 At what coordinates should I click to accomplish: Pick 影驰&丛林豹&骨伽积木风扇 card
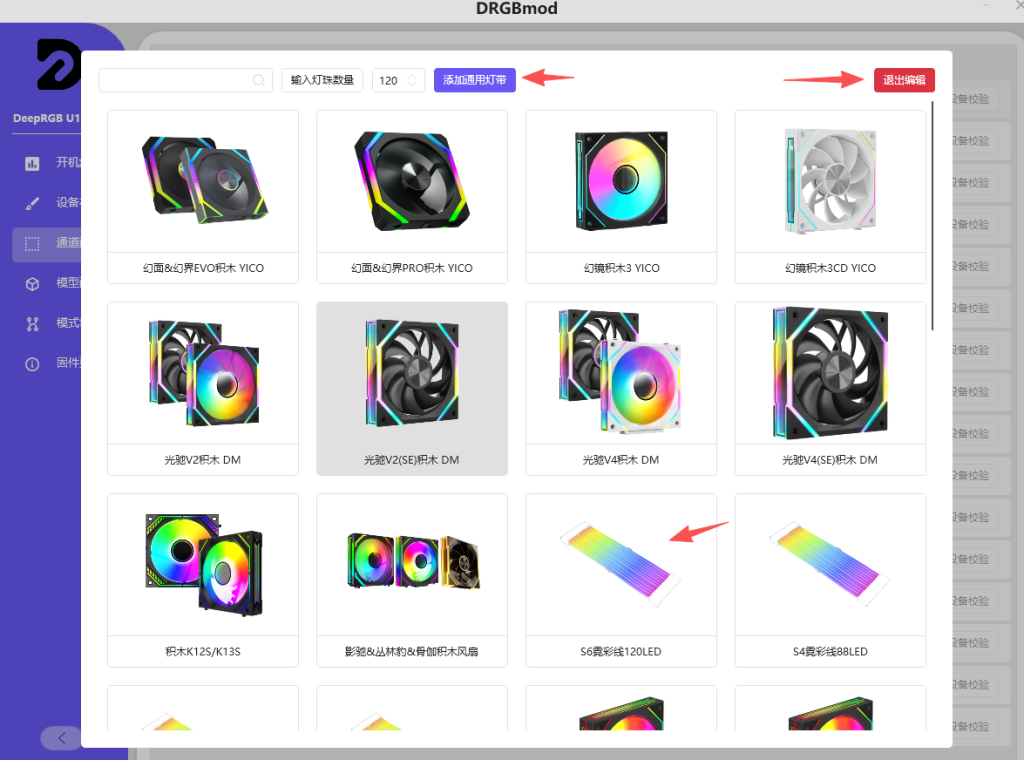[x=412, y=579]
